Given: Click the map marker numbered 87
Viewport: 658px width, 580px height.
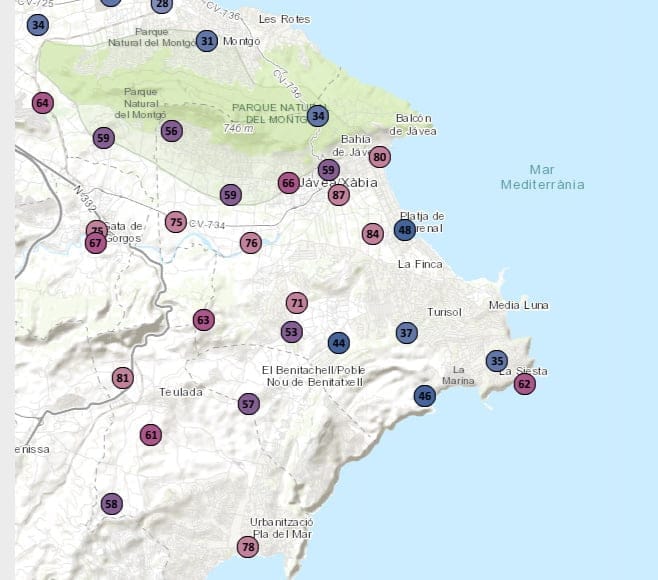Looking at the screenshot, I should tap(339, 195).
